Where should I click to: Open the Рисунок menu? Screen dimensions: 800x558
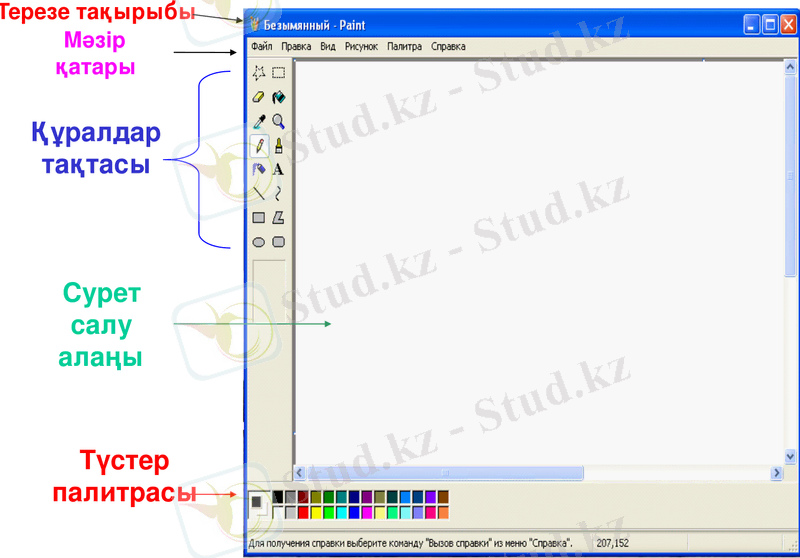click(x=361, y=46)
